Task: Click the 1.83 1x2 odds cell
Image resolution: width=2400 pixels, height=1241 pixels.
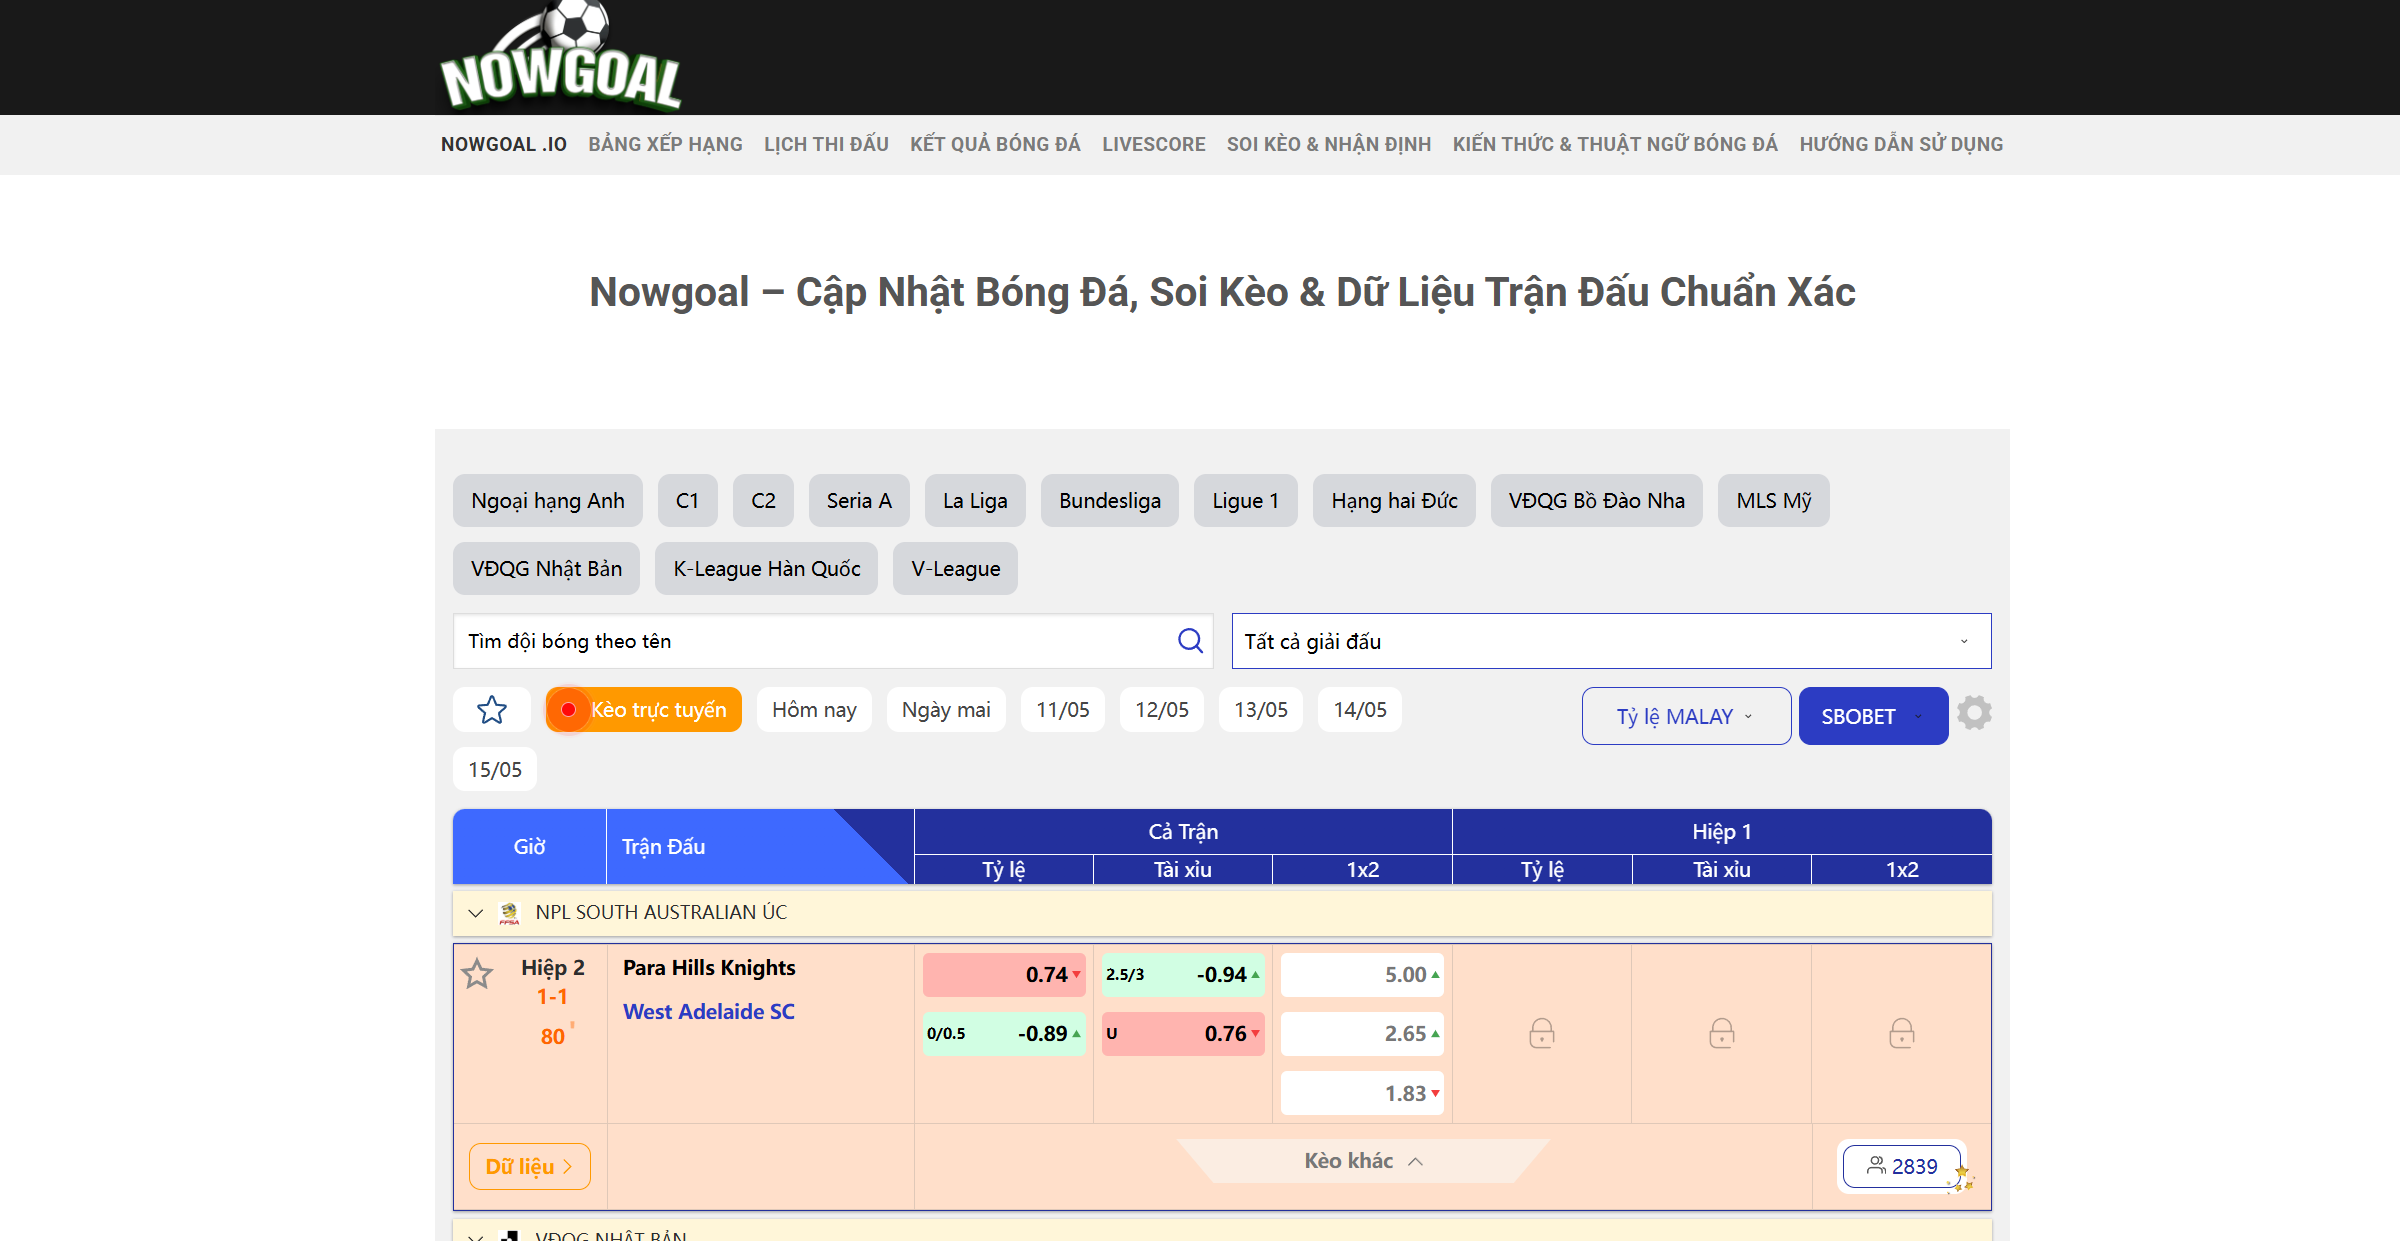Action: tap(1362, 1094)
